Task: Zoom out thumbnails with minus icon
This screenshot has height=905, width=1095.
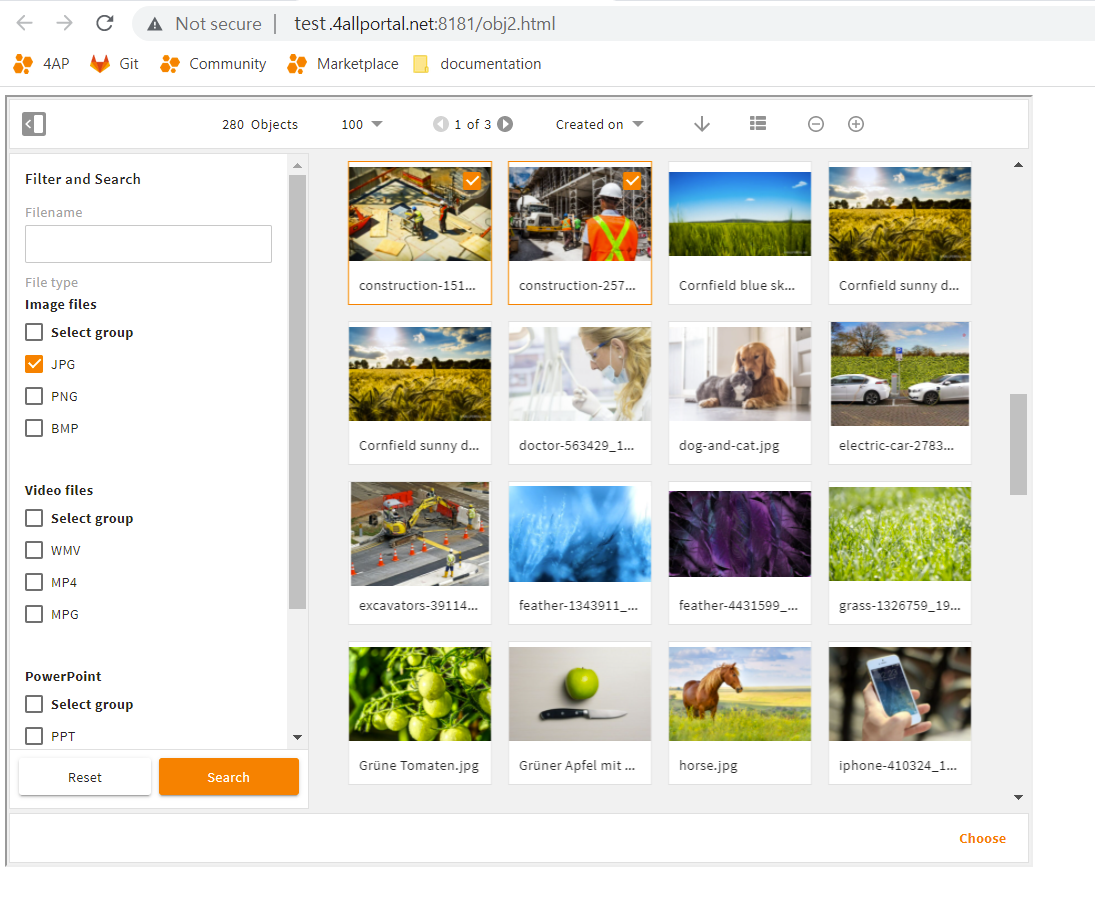Action: tap(816, 124)
